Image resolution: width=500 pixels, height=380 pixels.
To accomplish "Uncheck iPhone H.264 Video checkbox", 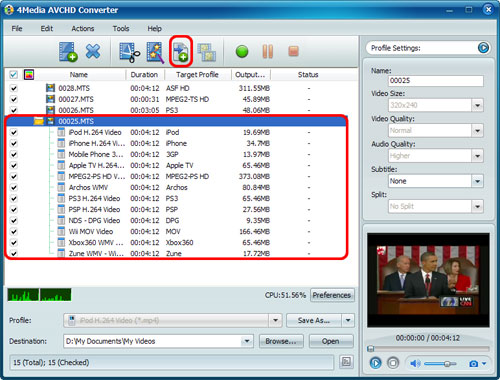I will pos(14,143).
